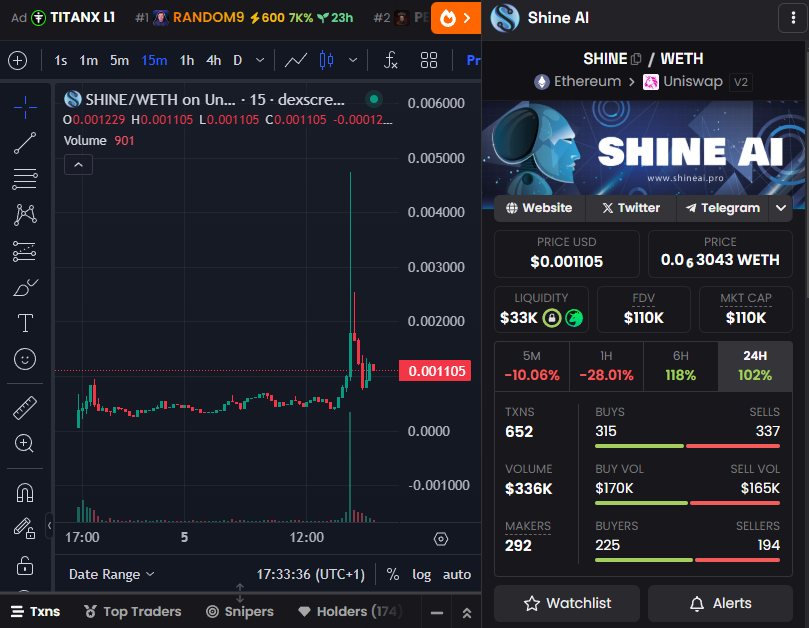Activate the zoom in tool
The width and height of the screenshot is (809, 628).
(x=25, y=443)
